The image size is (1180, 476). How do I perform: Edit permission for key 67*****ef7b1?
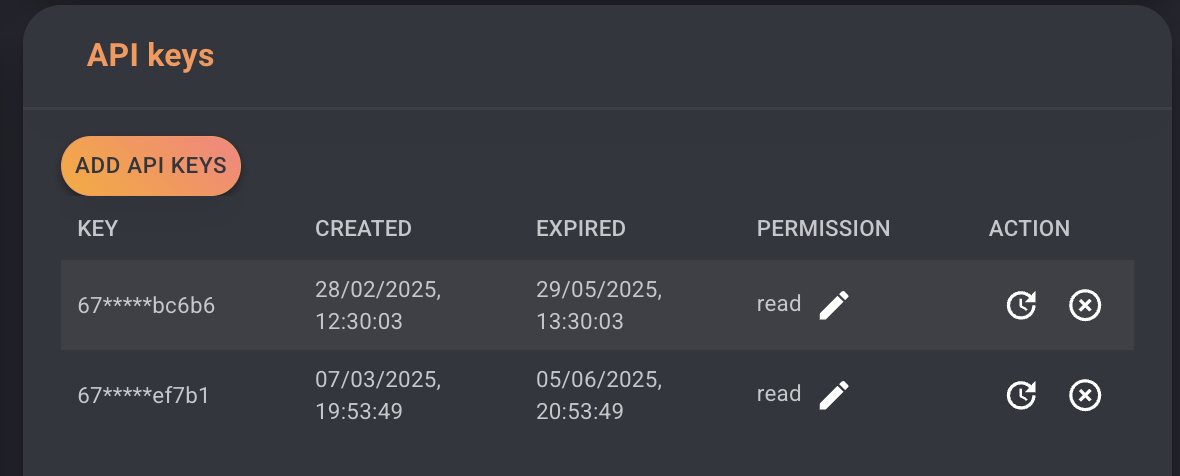pos(834,395)
